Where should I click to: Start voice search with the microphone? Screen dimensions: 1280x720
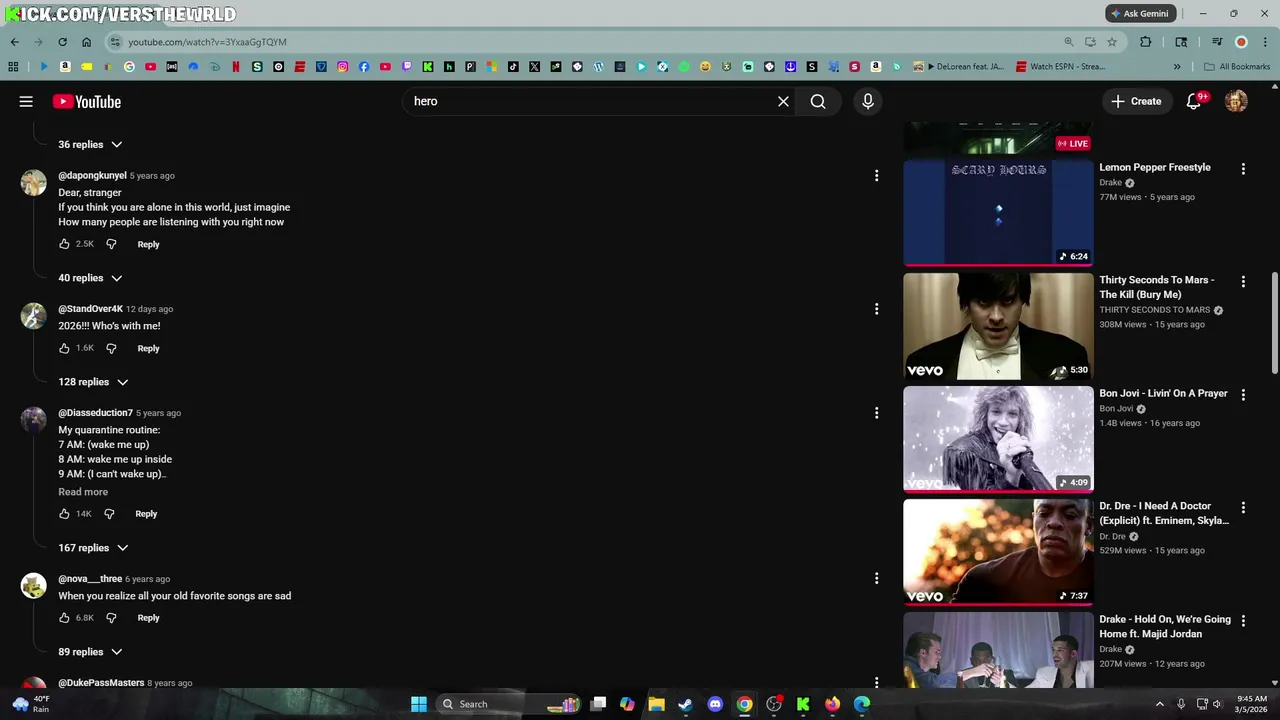[x=868, y=101]
